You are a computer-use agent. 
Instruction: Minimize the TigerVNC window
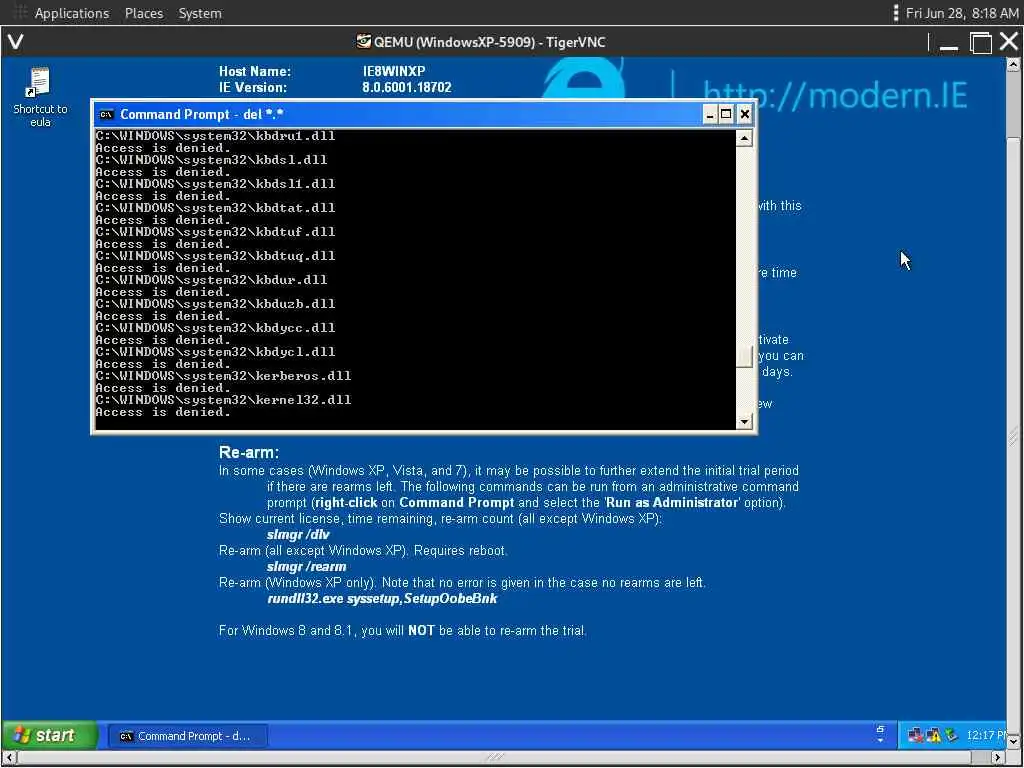(x=948, y=43)
